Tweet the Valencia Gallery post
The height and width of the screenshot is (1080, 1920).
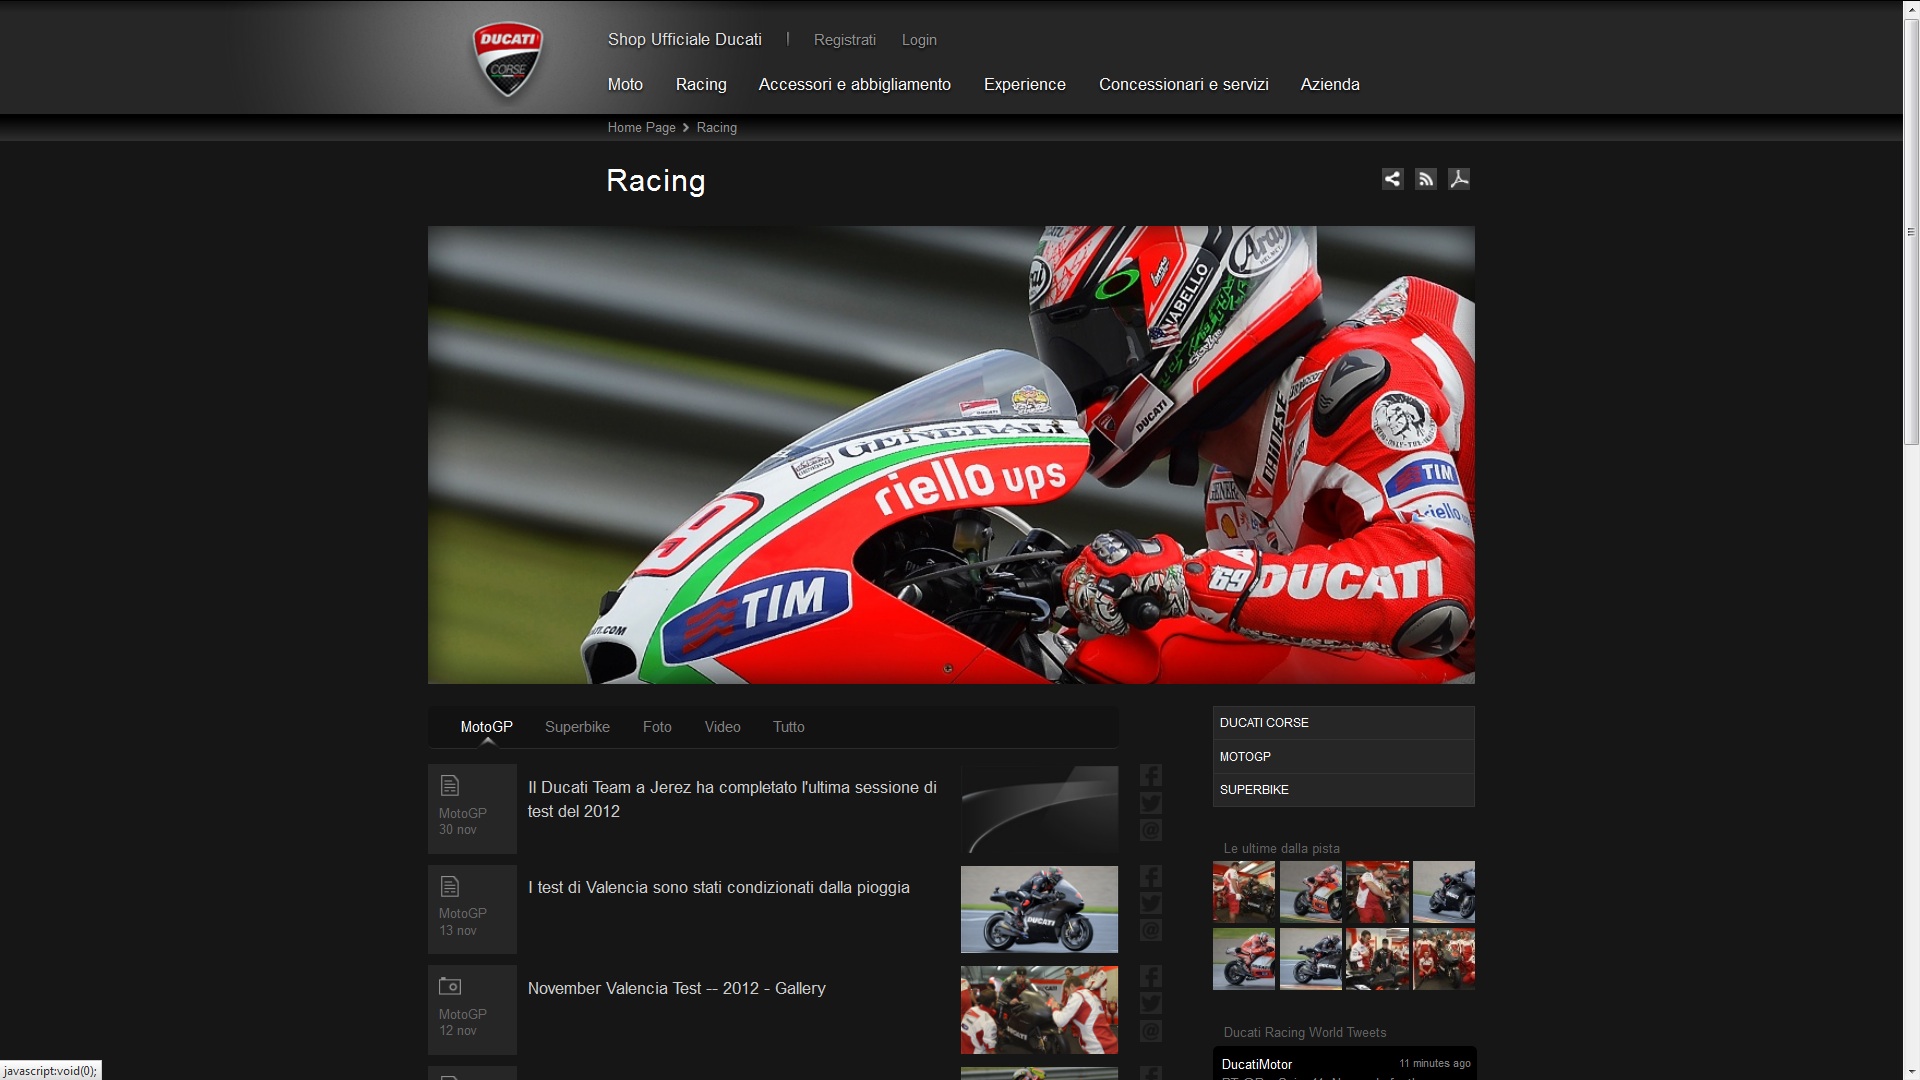coord(1151,1003)
